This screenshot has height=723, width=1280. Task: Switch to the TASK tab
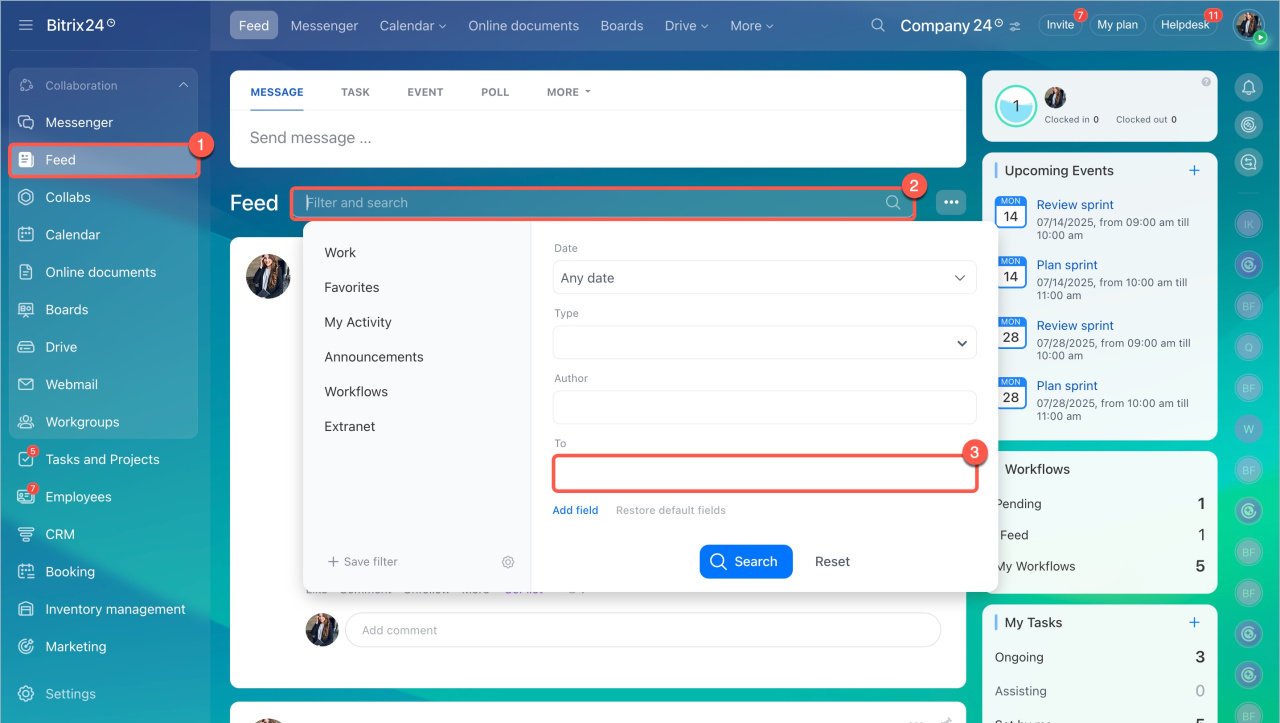[x=355, y=92]
